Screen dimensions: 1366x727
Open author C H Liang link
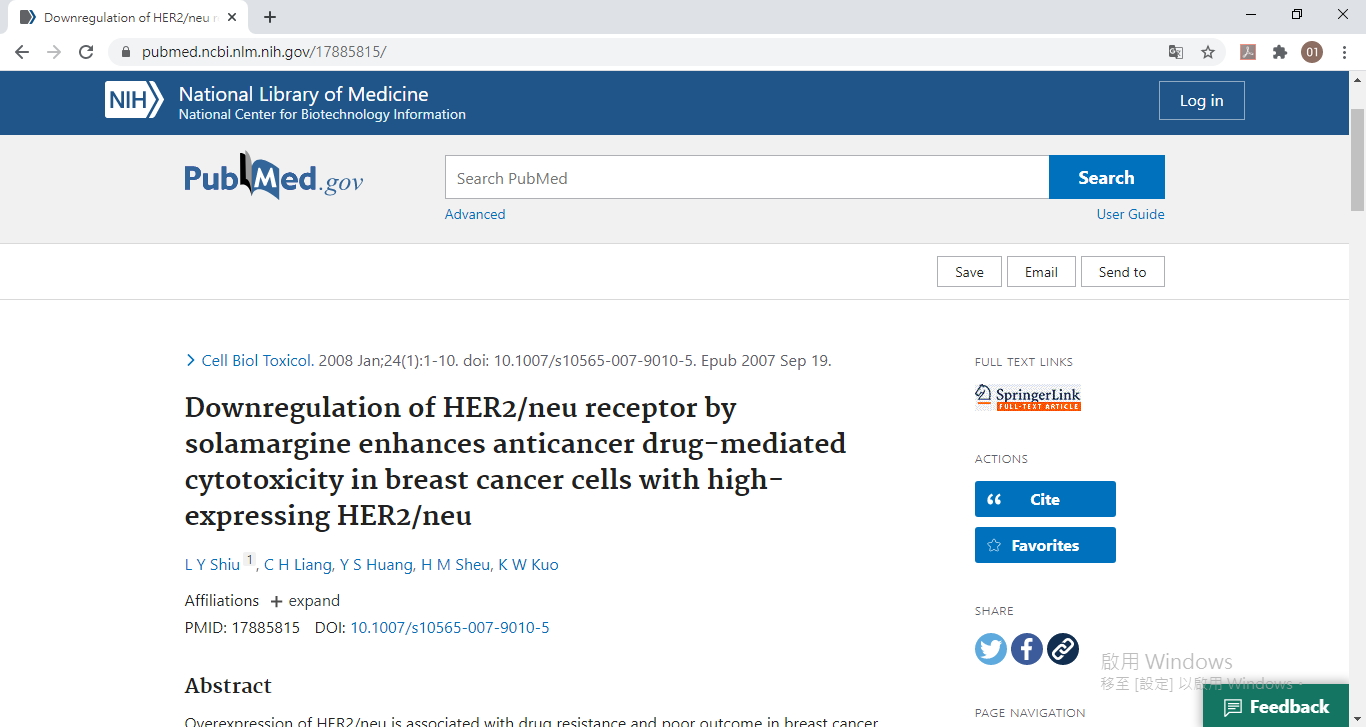pyautogui.click(x=297, y=565)
